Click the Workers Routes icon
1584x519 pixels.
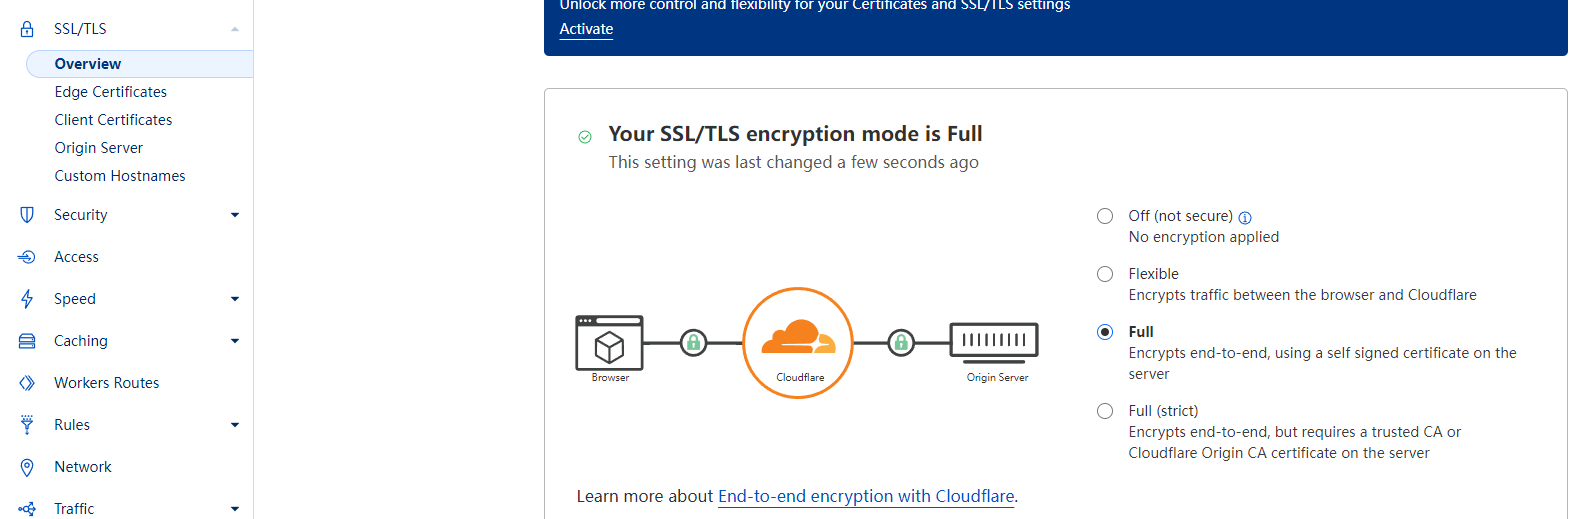tap(27, 383)
